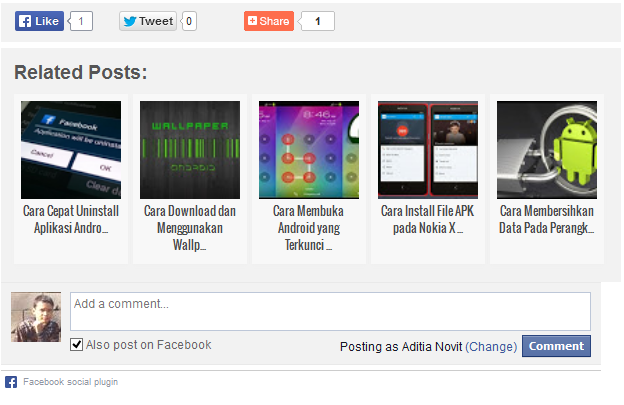Uncheck 'Also post on Facebook' checkbox
This screenshot has height=405, width=624.
[x=76, y=345]
